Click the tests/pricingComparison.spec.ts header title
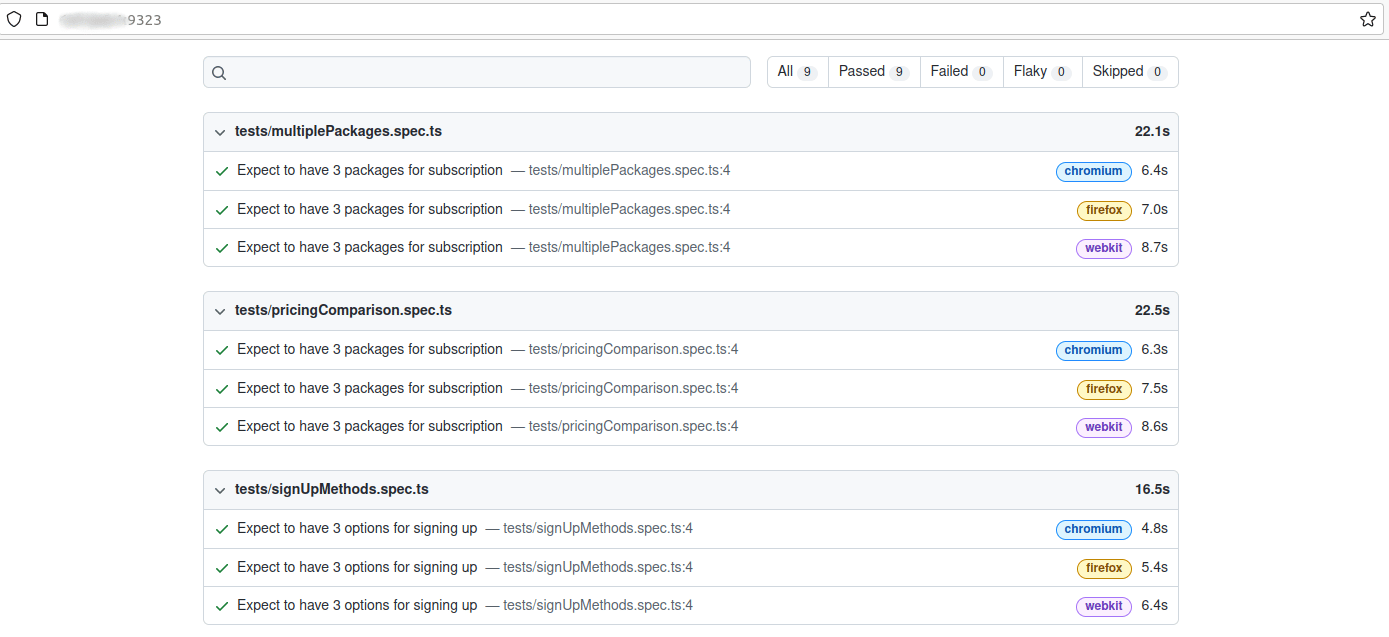The height and width of the screenshot is (637, 1389). point(343,310)
